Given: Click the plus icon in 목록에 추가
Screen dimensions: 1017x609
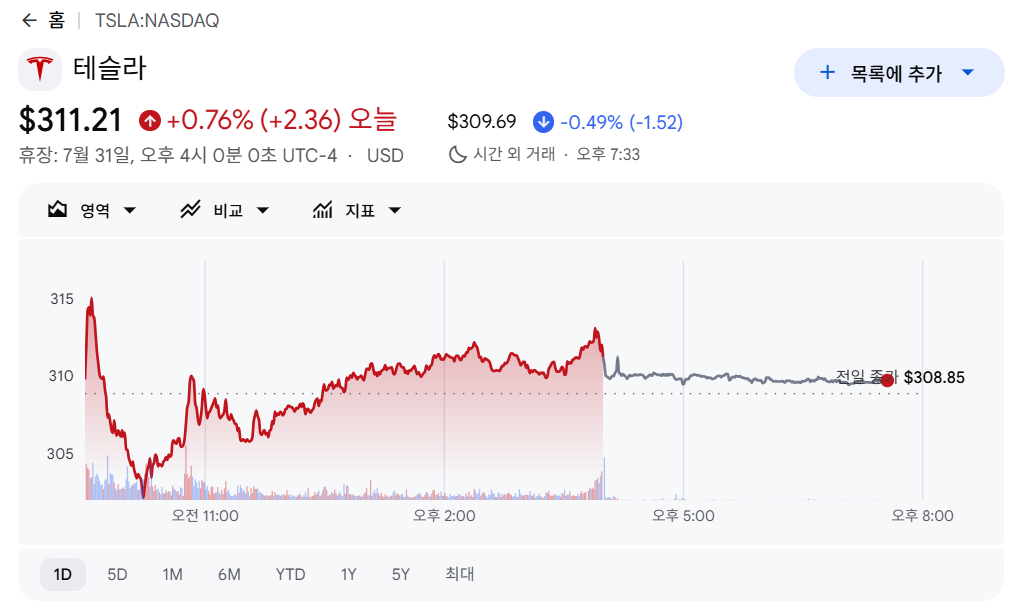Looking at the screenshot, I should pos(827,72).
